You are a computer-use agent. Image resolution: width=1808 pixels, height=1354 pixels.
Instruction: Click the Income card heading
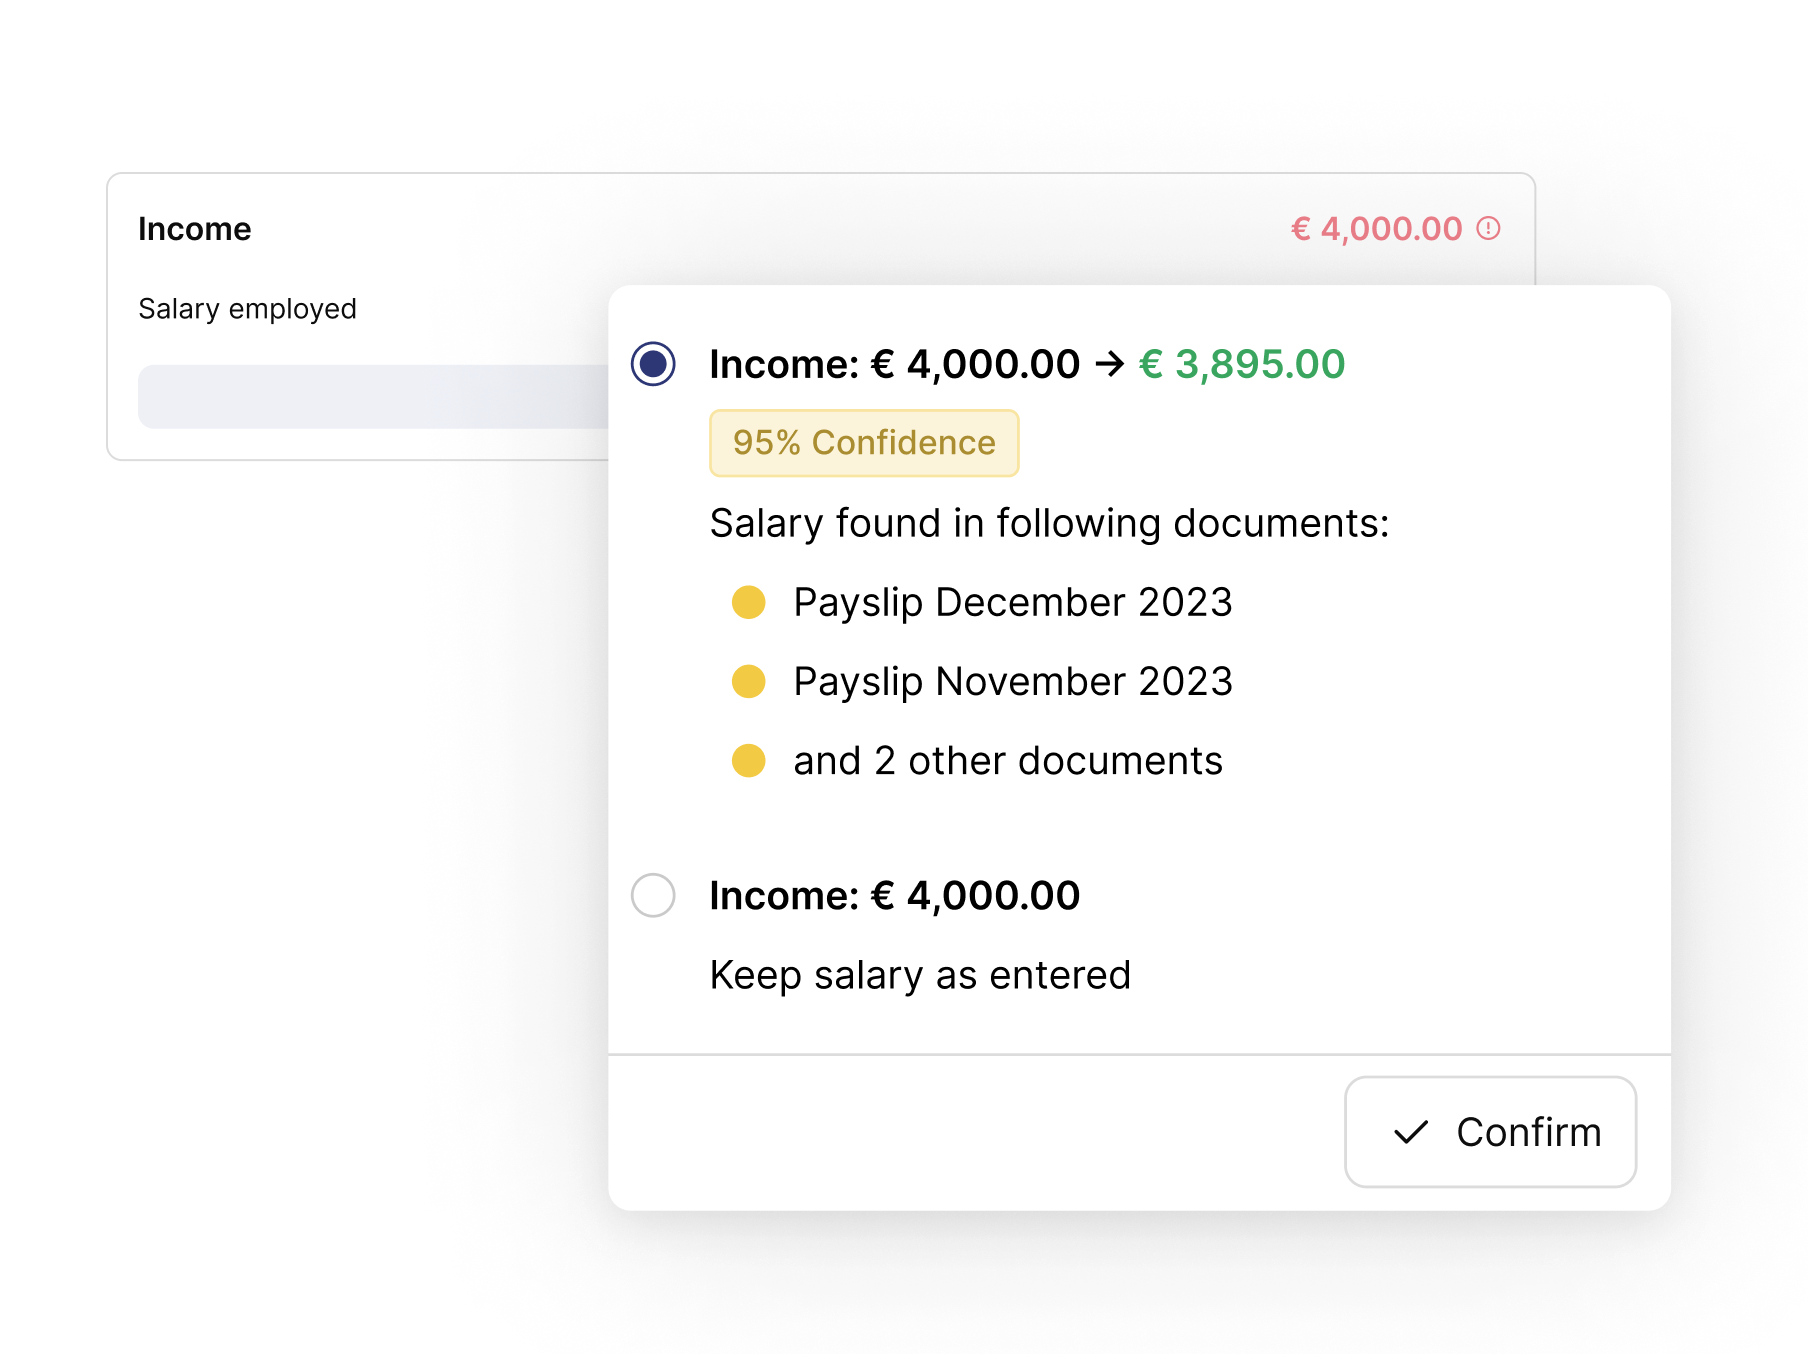(195, 229)
